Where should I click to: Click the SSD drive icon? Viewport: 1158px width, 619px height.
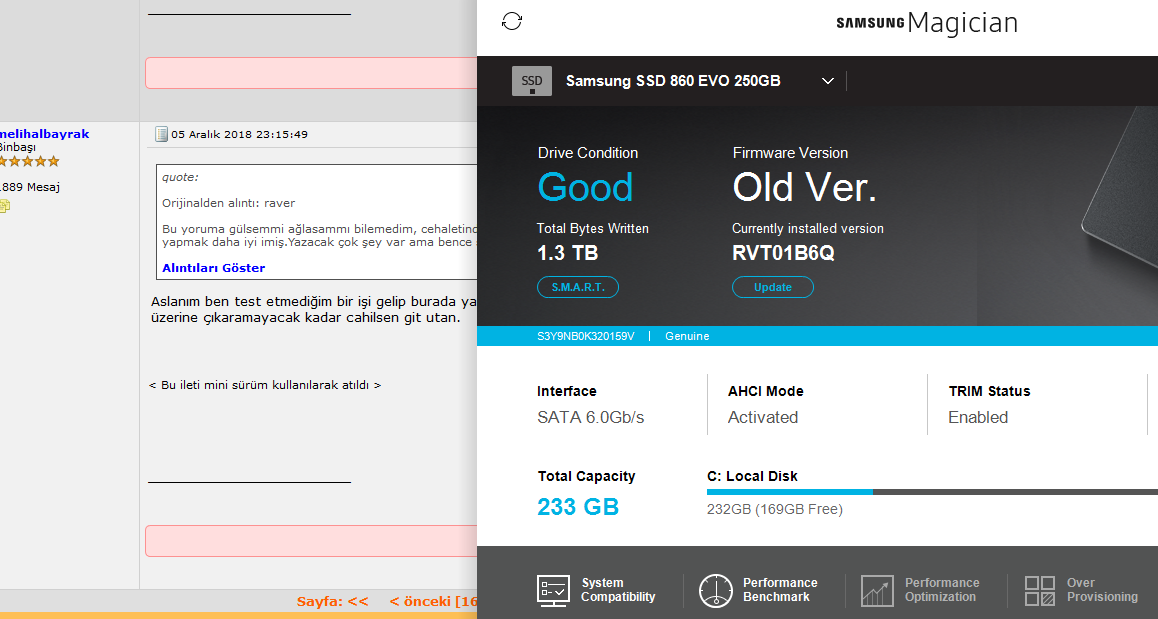tap(532, 81)
